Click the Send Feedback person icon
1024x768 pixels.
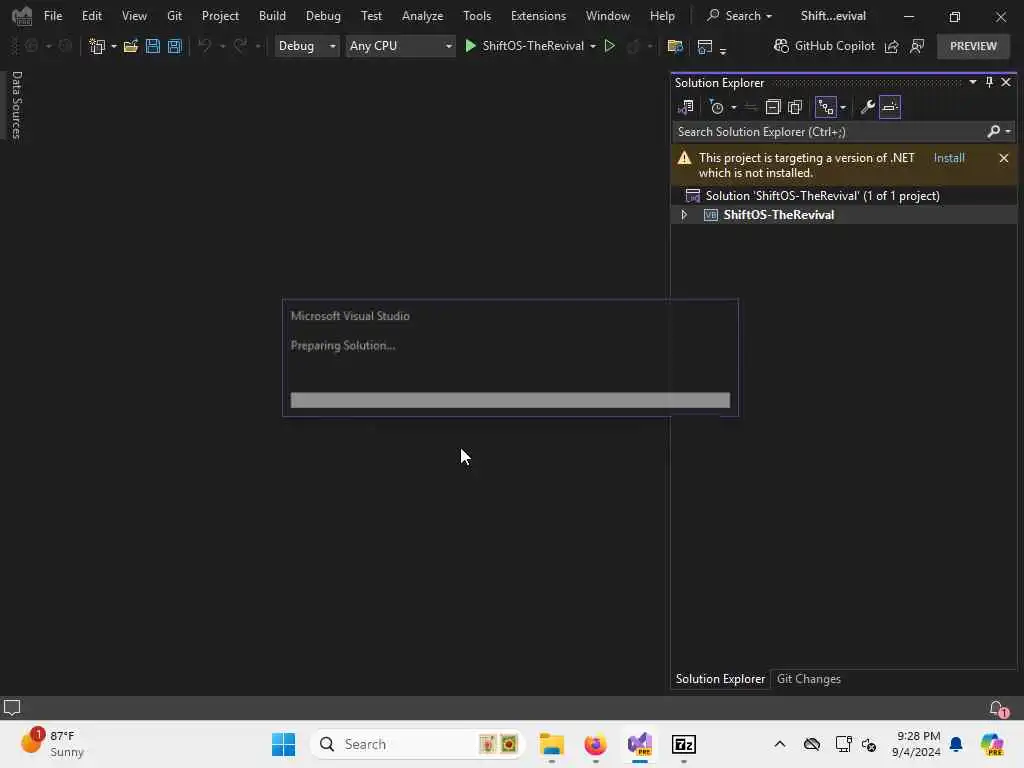click(917, 46)
